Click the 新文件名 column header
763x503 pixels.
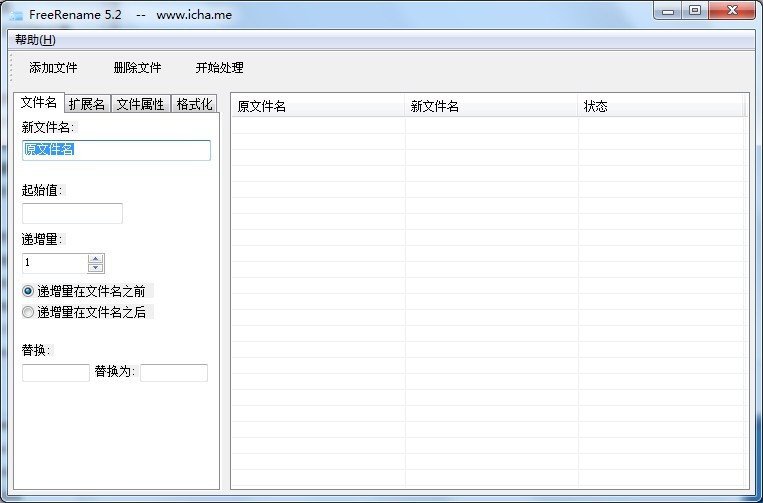491,106
